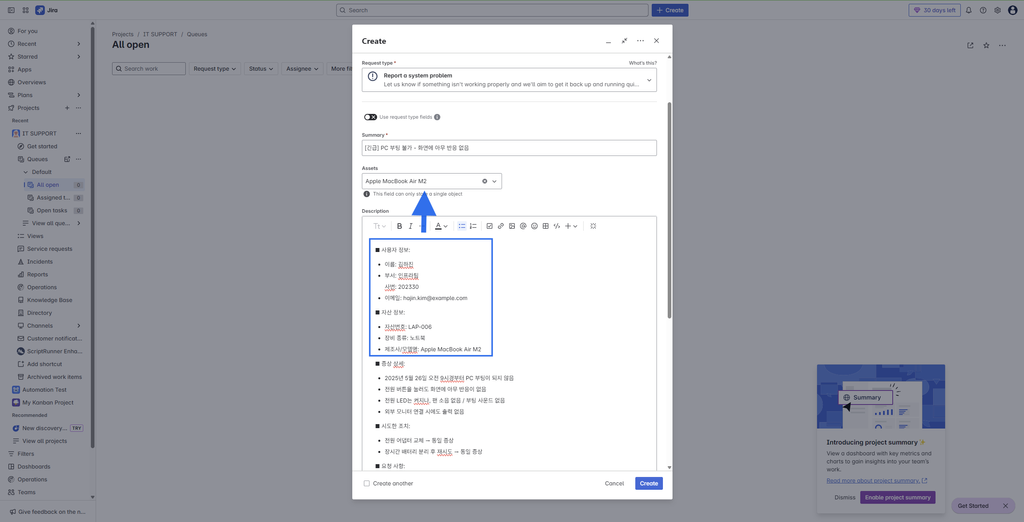Click the Search work field

coord(149,69)
